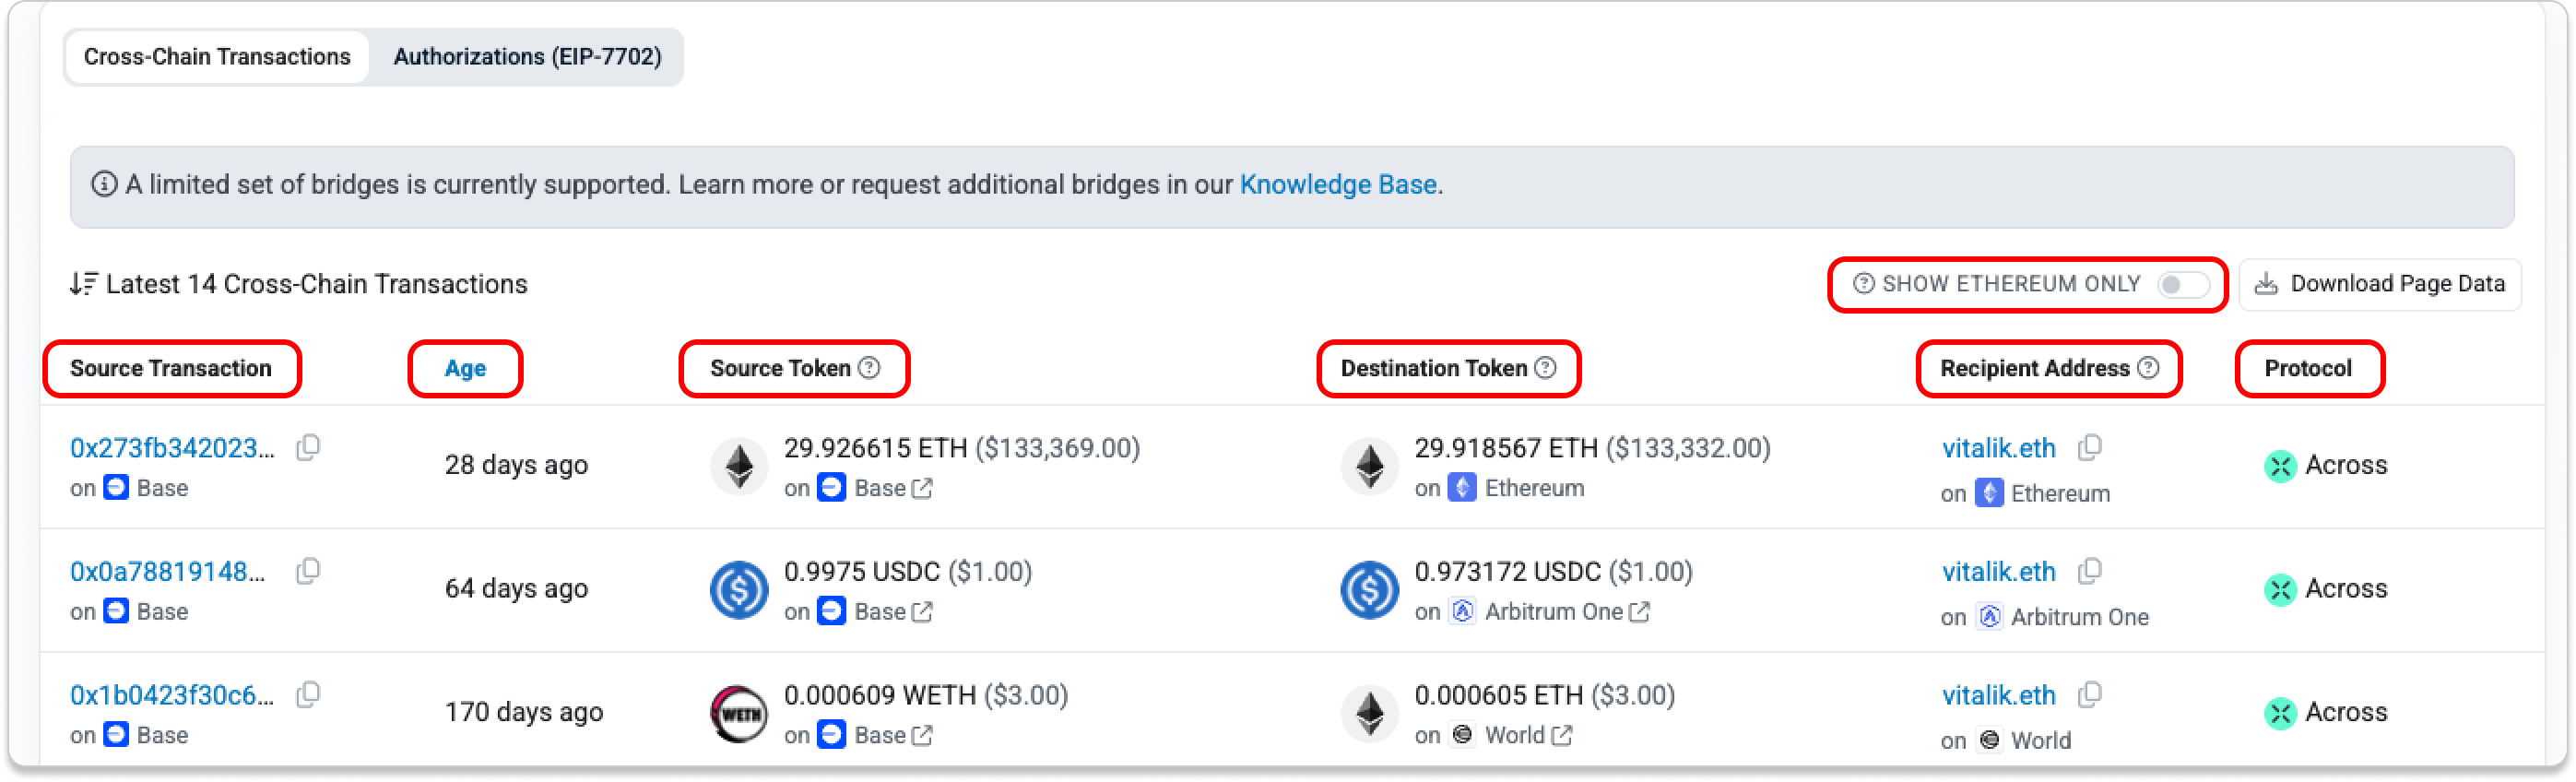Open the Knowledge Base link

pyautogui.click(x=1337, y=185)
